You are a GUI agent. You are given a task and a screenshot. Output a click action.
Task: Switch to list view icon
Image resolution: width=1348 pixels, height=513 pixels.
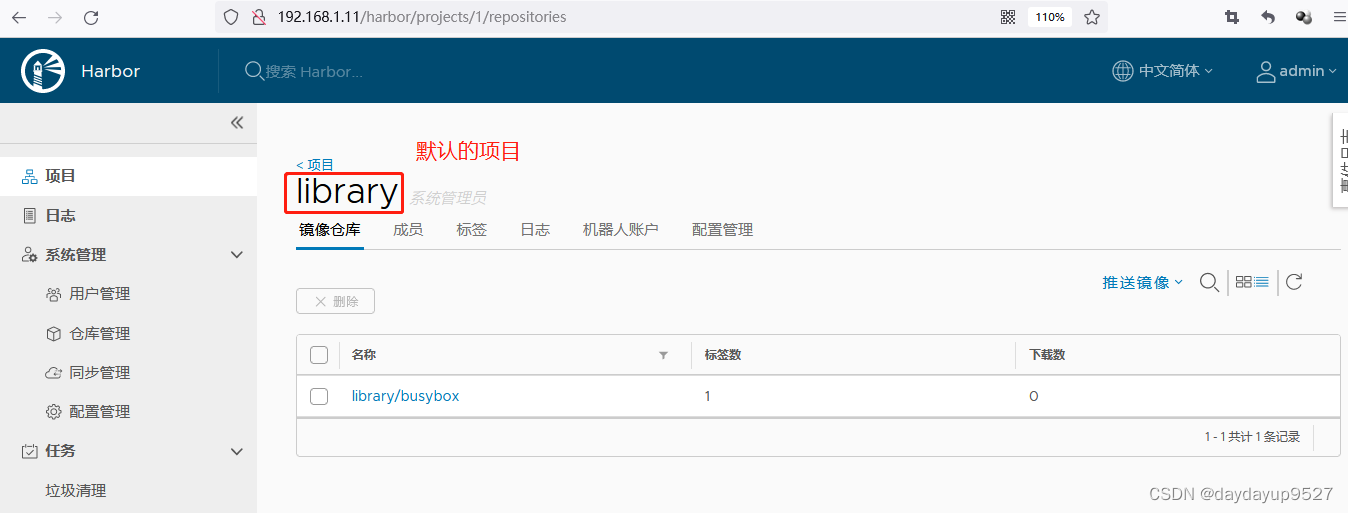[x=1262, y=282]
